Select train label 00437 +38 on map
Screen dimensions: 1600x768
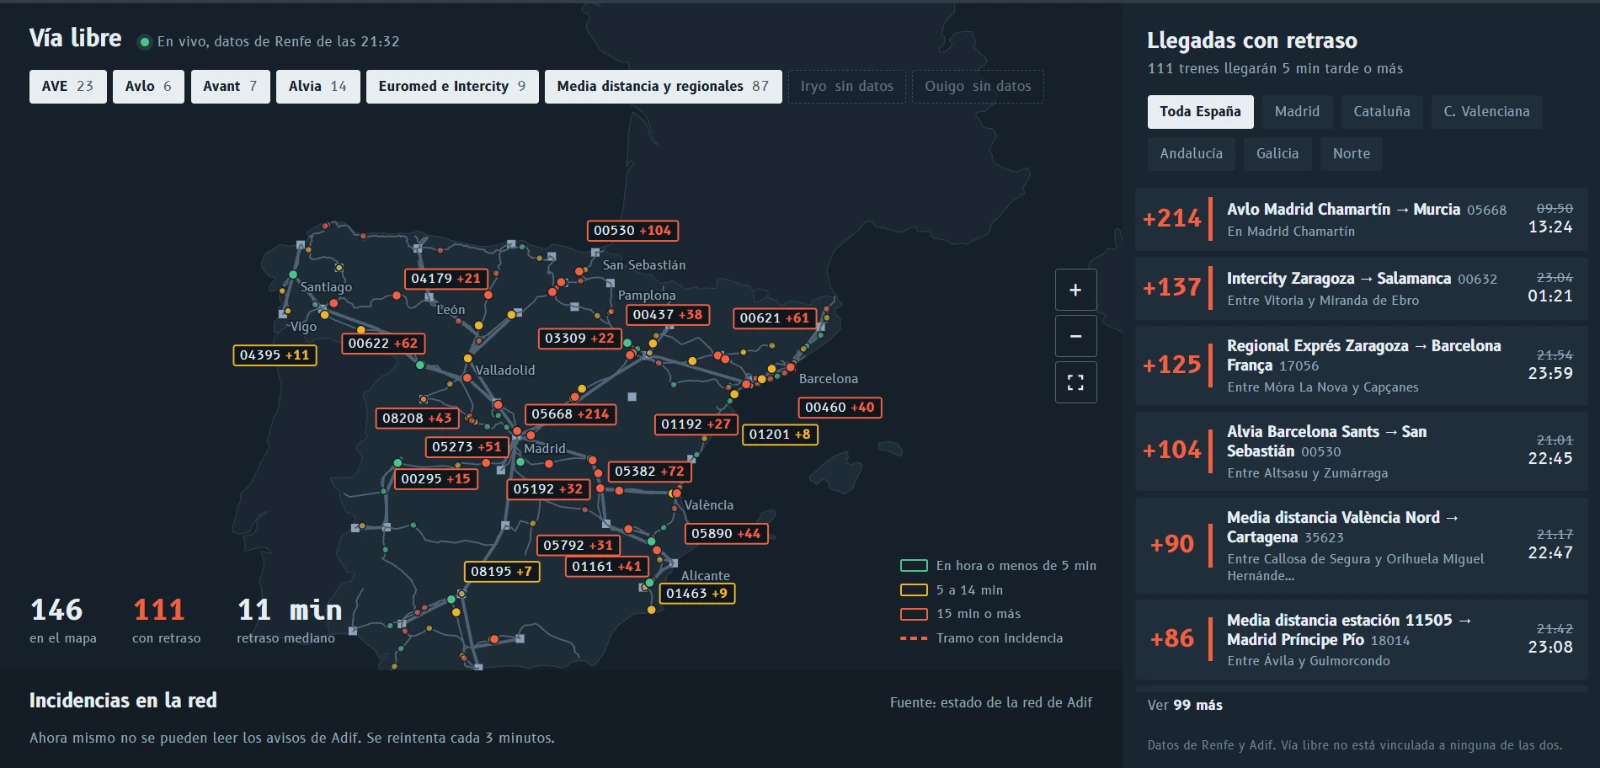click(668, 315)
